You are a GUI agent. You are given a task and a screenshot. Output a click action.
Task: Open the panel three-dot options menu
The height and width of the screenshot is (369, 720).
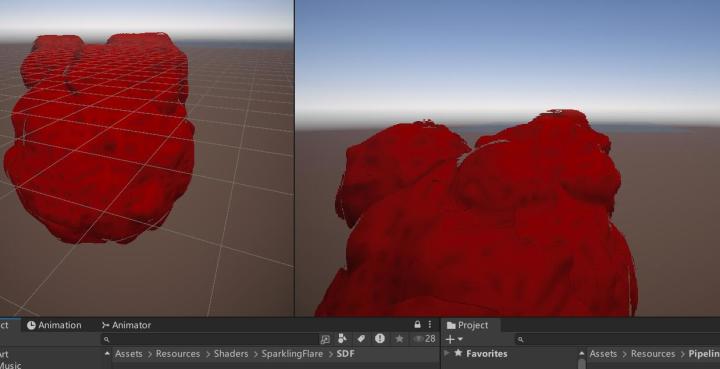(x=430, y=324)
